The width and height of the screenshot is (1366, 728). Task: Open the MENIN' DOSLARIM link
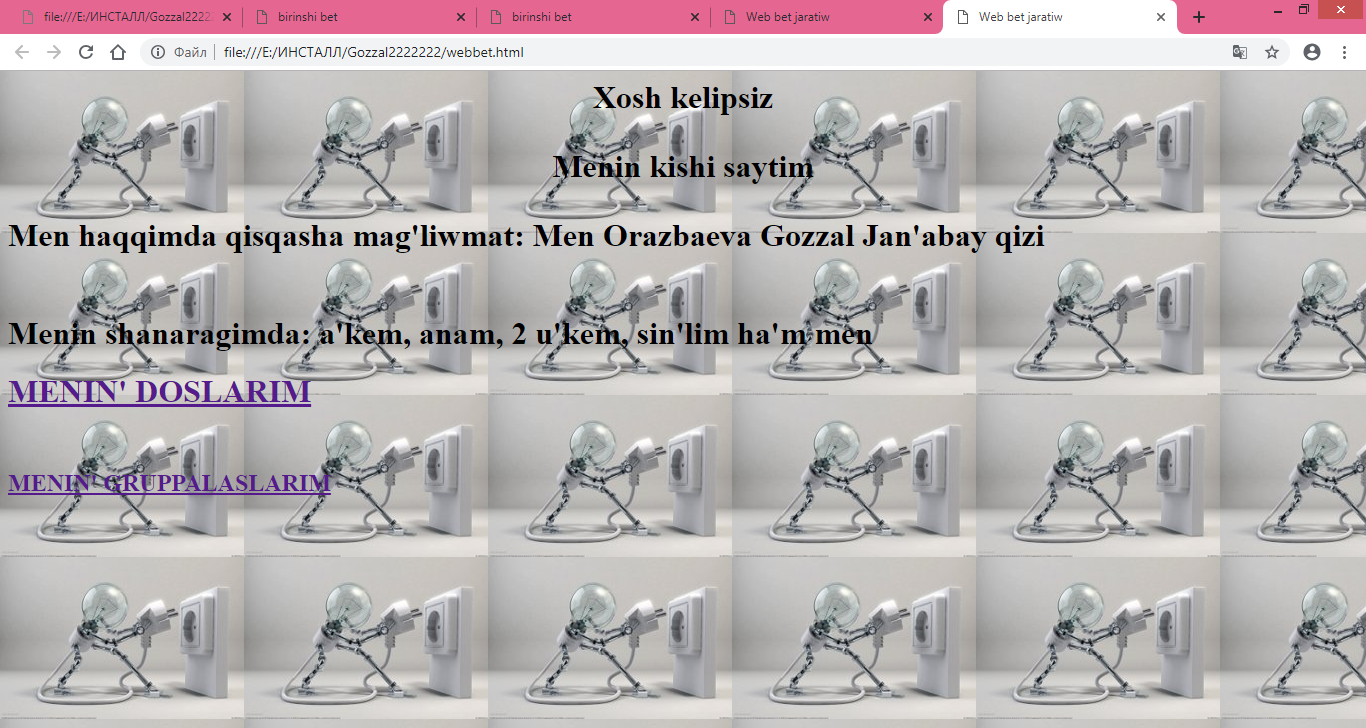point(159,392)
